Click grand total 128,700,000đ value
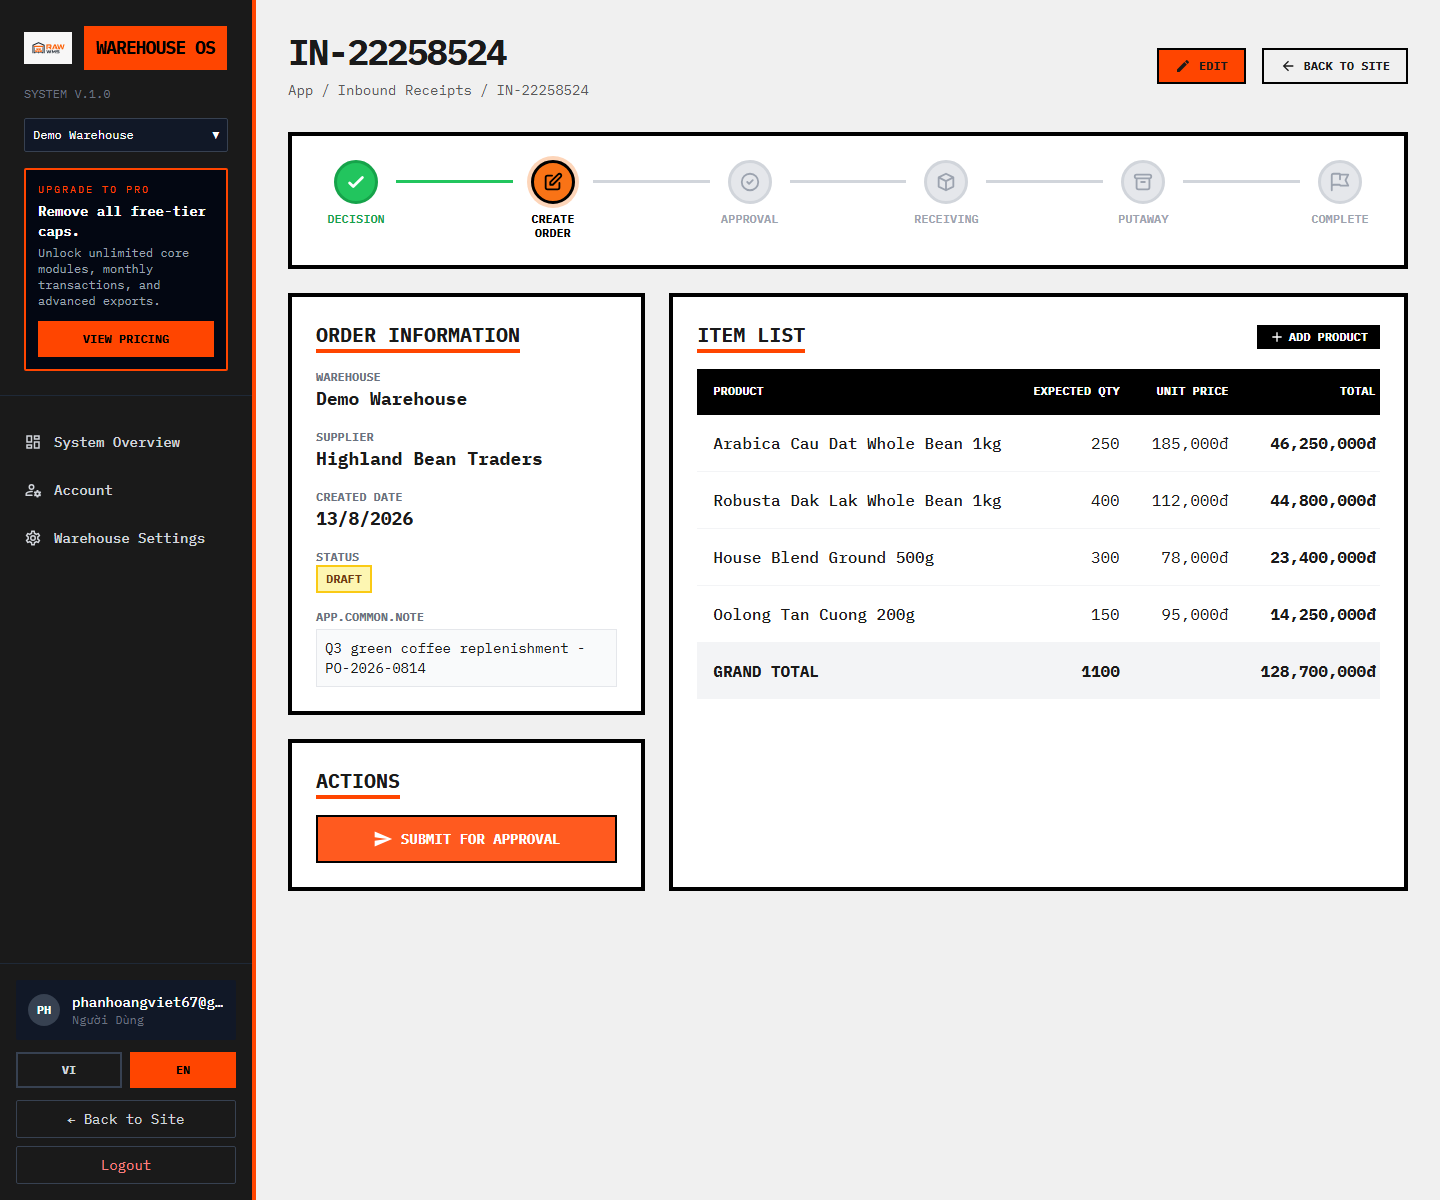 tap(1318, 671)
